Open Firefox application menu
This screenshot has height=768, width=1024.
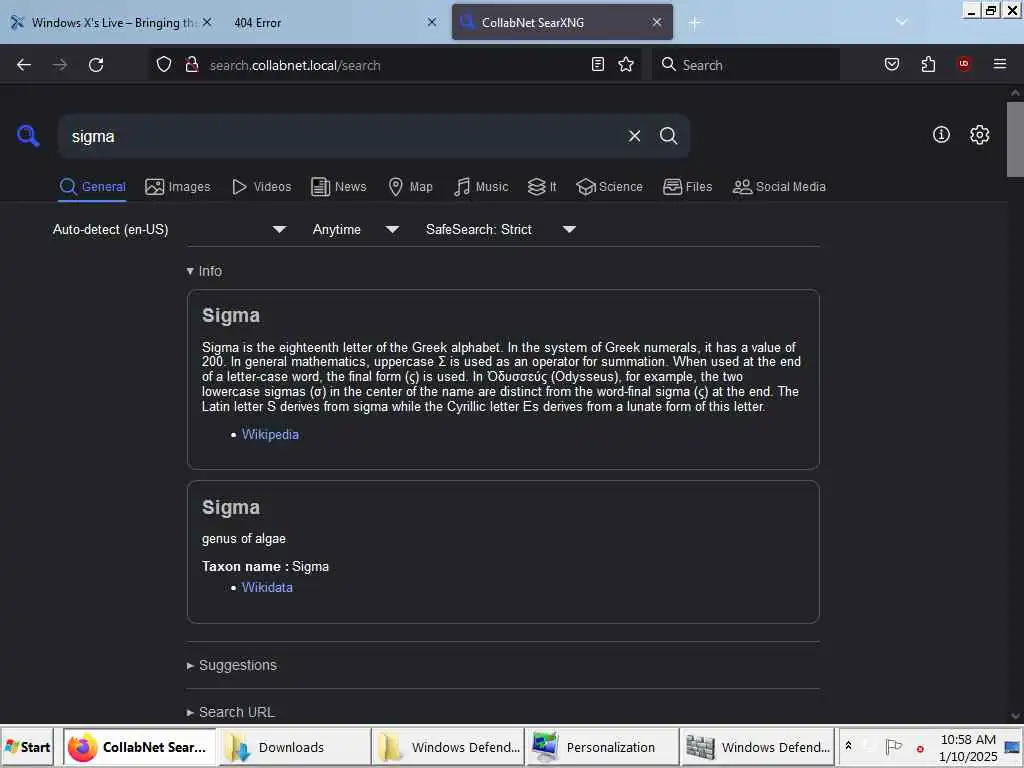click(999, 64)
